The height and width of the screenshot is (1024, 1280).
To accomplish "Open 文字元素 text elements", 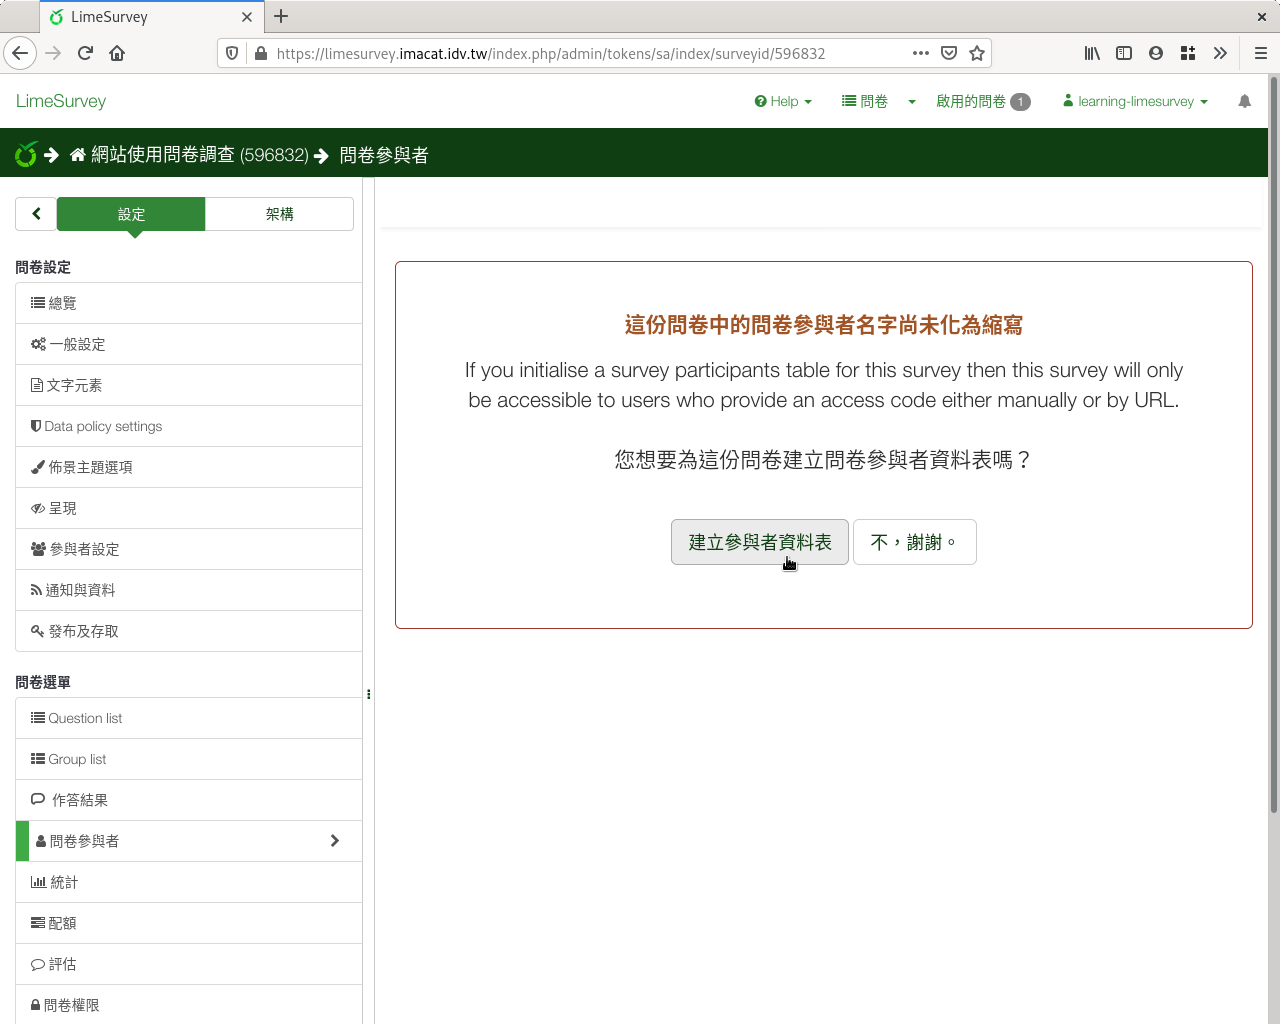I will coord(189,385).
